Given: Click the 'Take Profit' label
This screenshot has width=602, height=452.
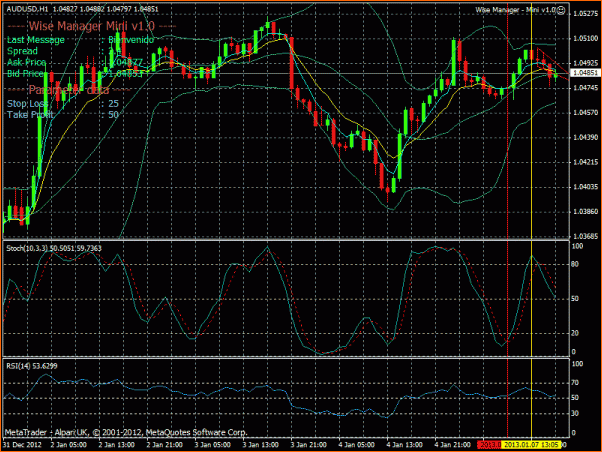Looking at the screenshot, I should [30, 115].
